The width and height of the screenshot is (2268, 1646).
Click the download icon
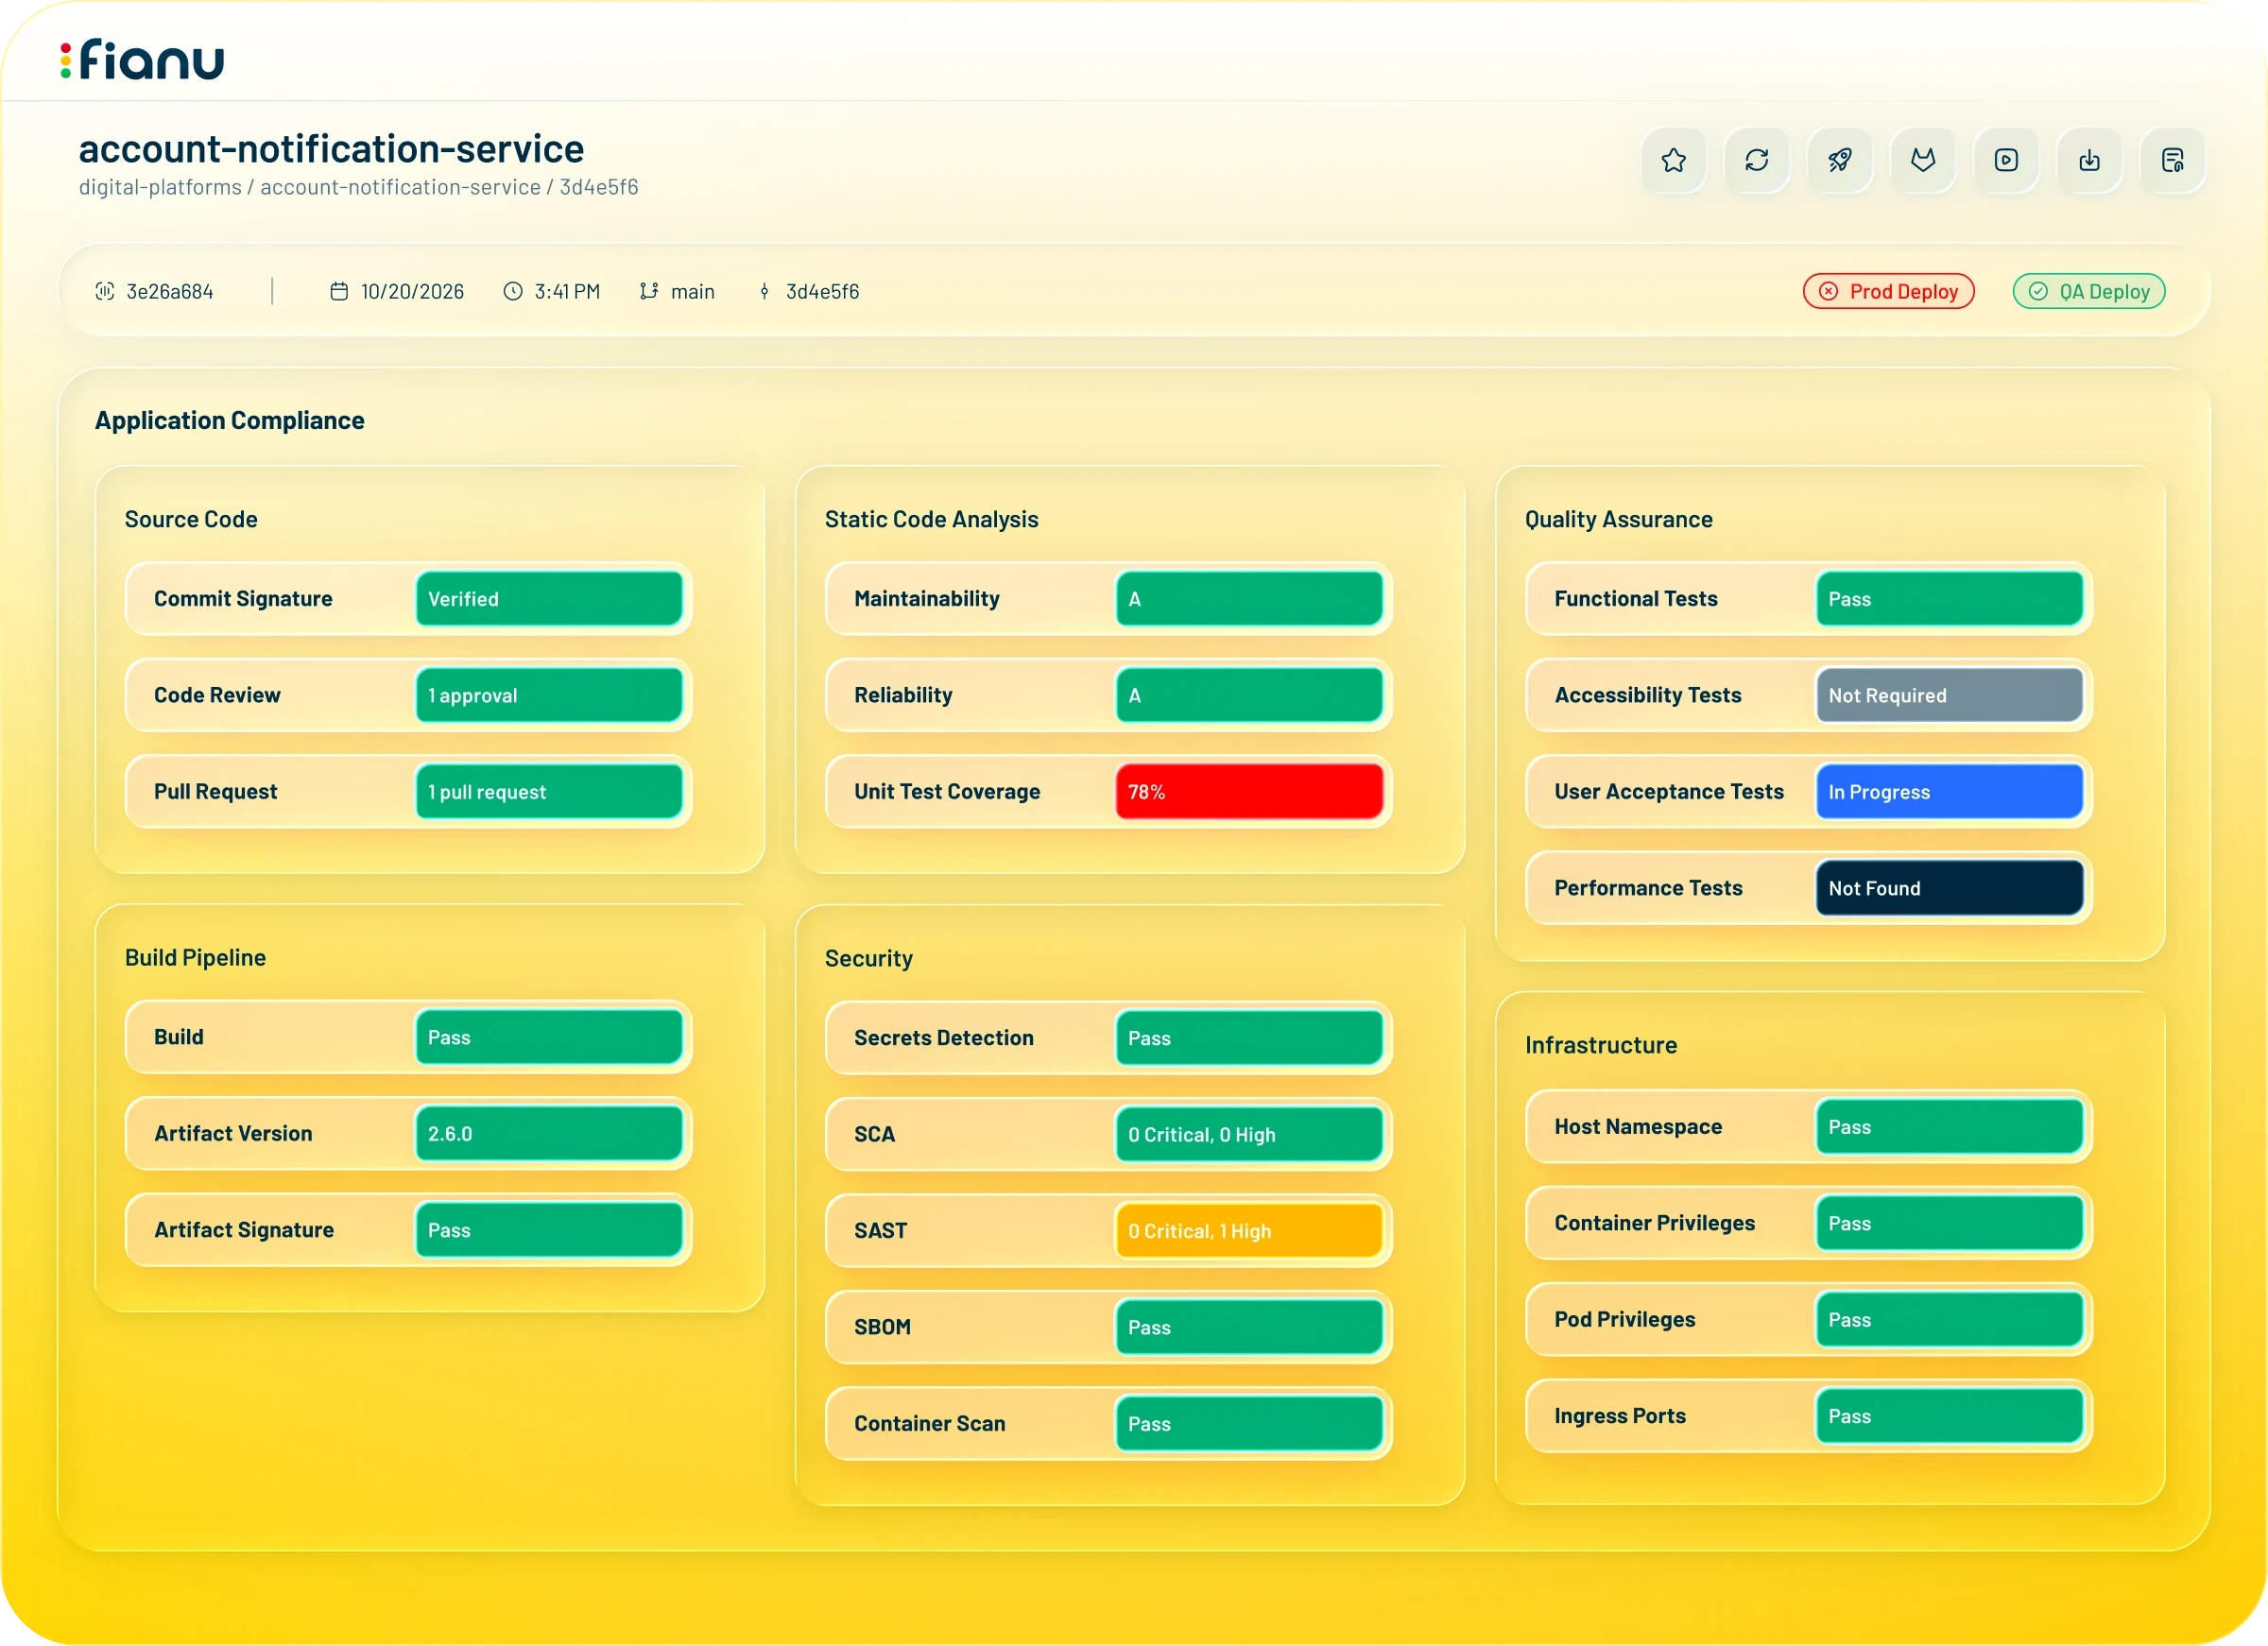click(2089, 160)
